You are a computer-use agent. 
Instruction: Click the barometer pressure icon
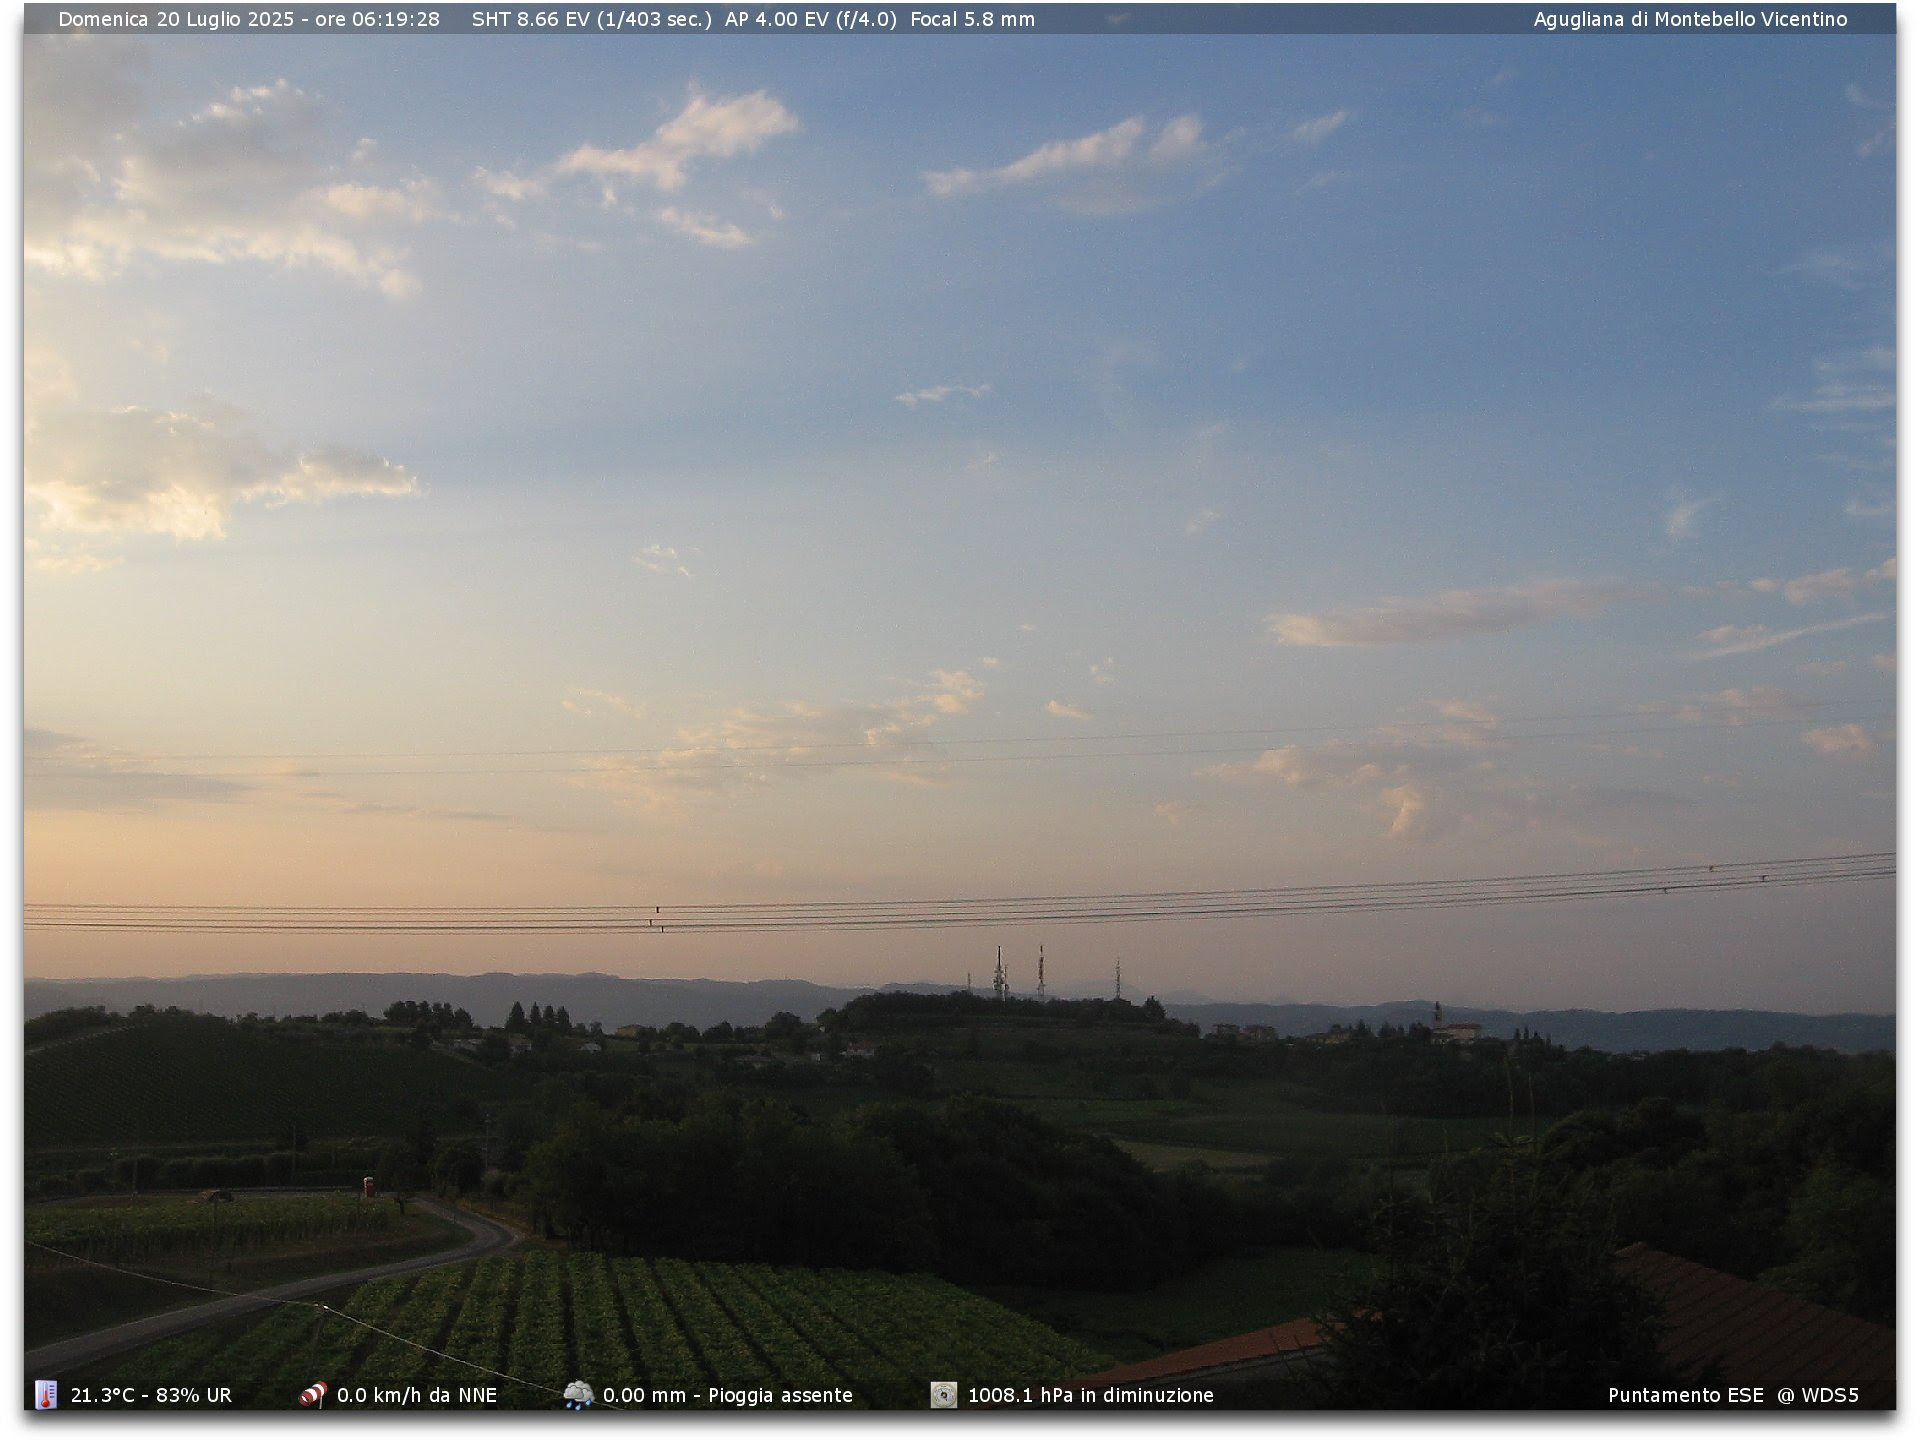[943, 1394]
